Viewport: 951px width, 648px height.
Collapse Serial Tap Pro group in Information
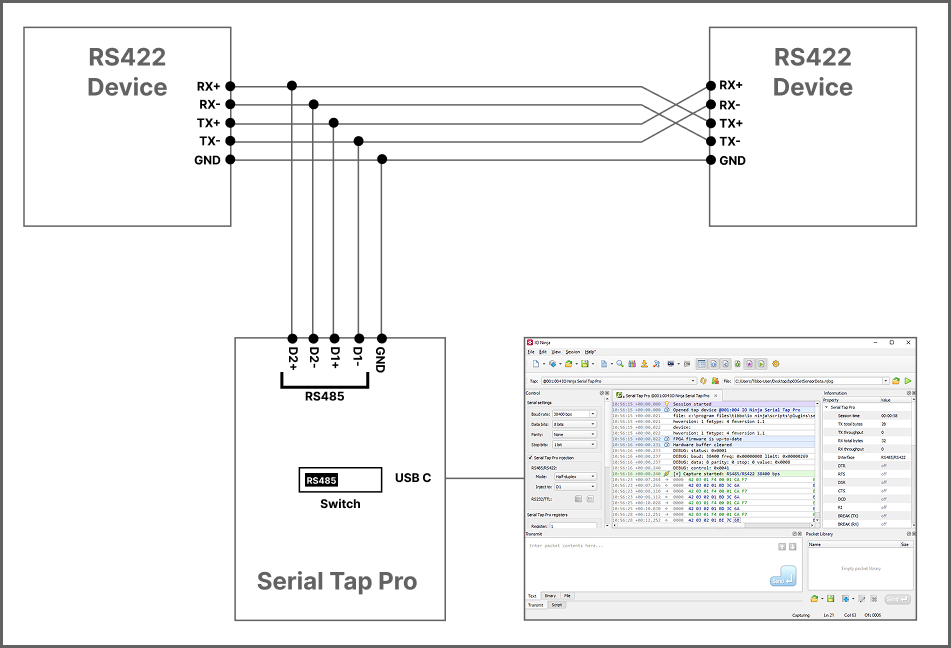click(x=827, y=407)
